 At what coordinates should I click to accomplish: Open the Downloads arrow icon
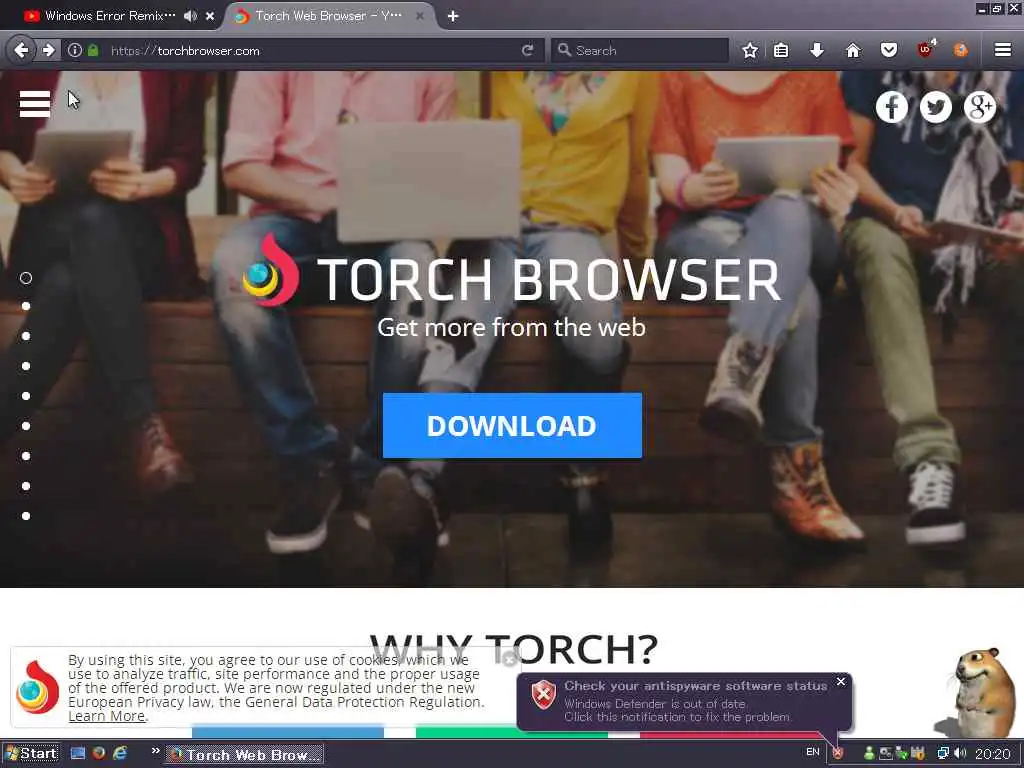817,50
